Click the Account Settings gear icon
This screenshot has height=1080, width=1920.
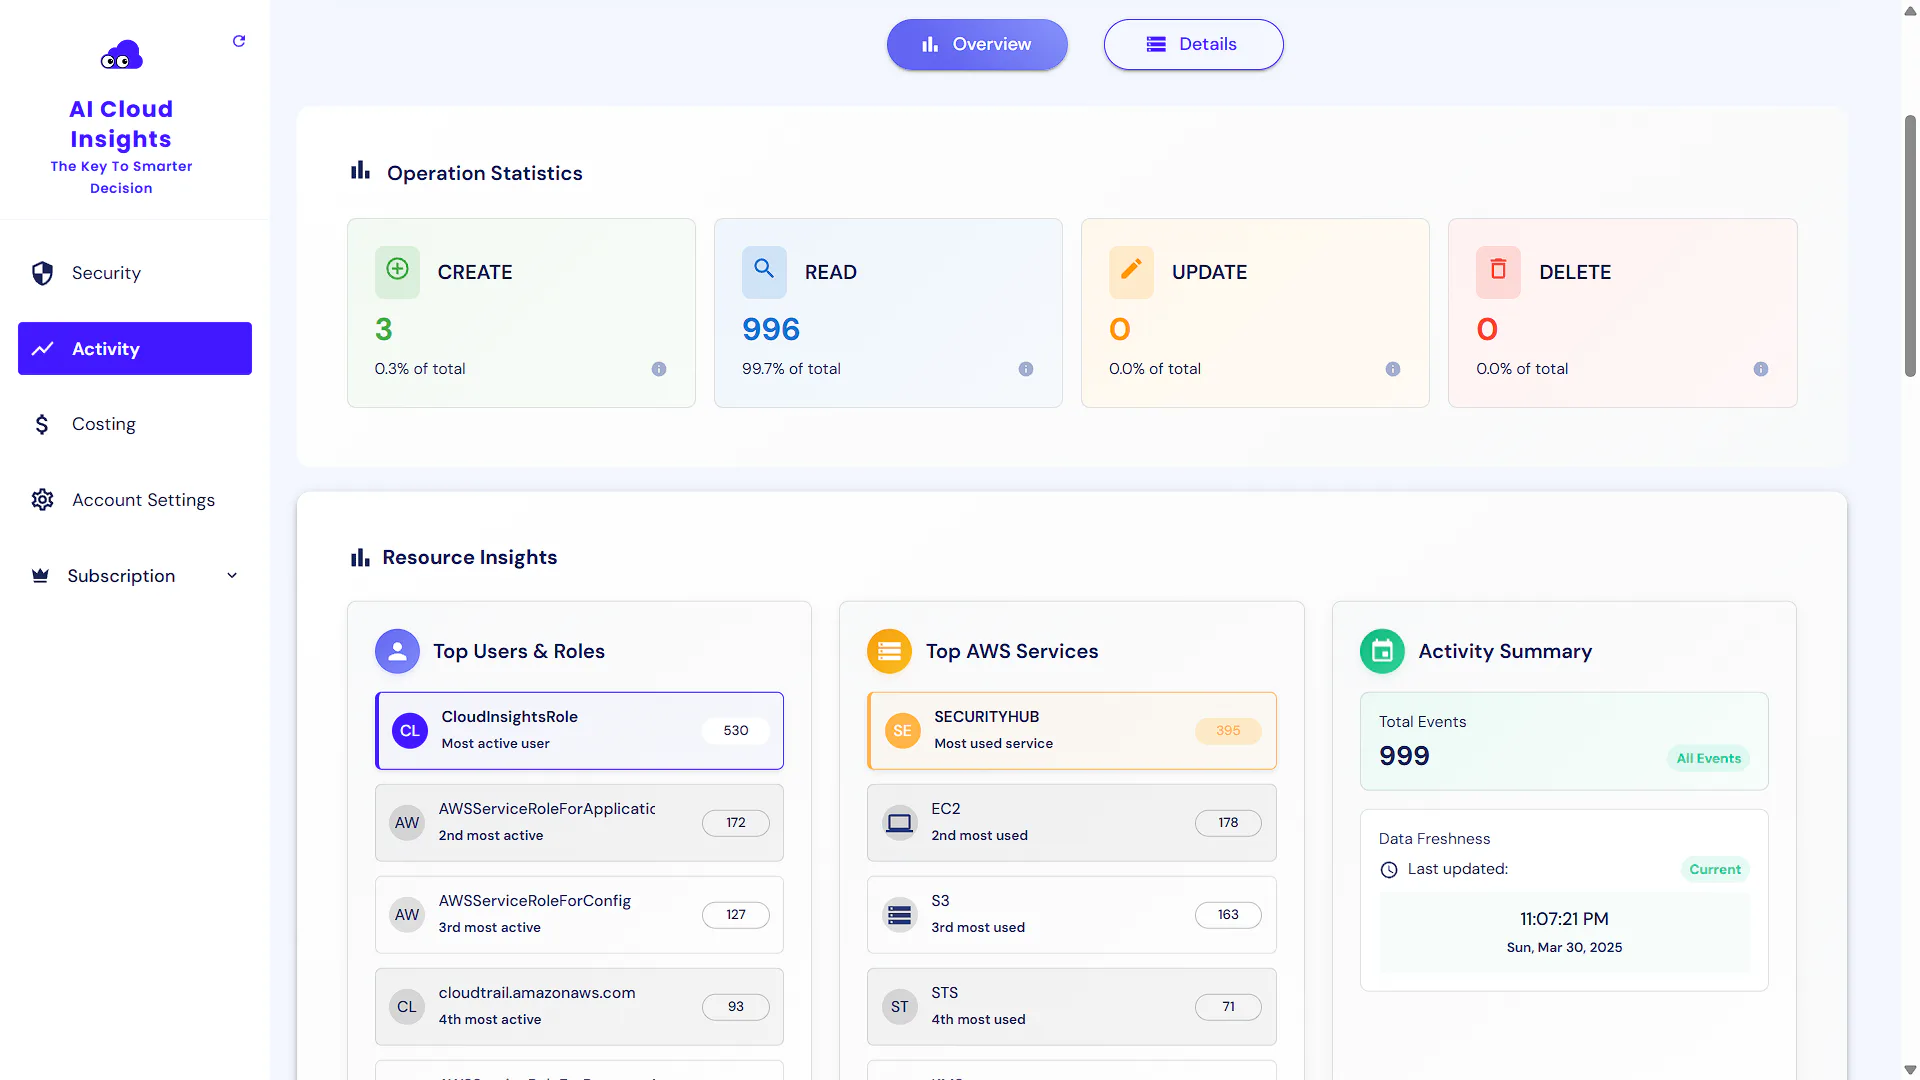point(42,500)
